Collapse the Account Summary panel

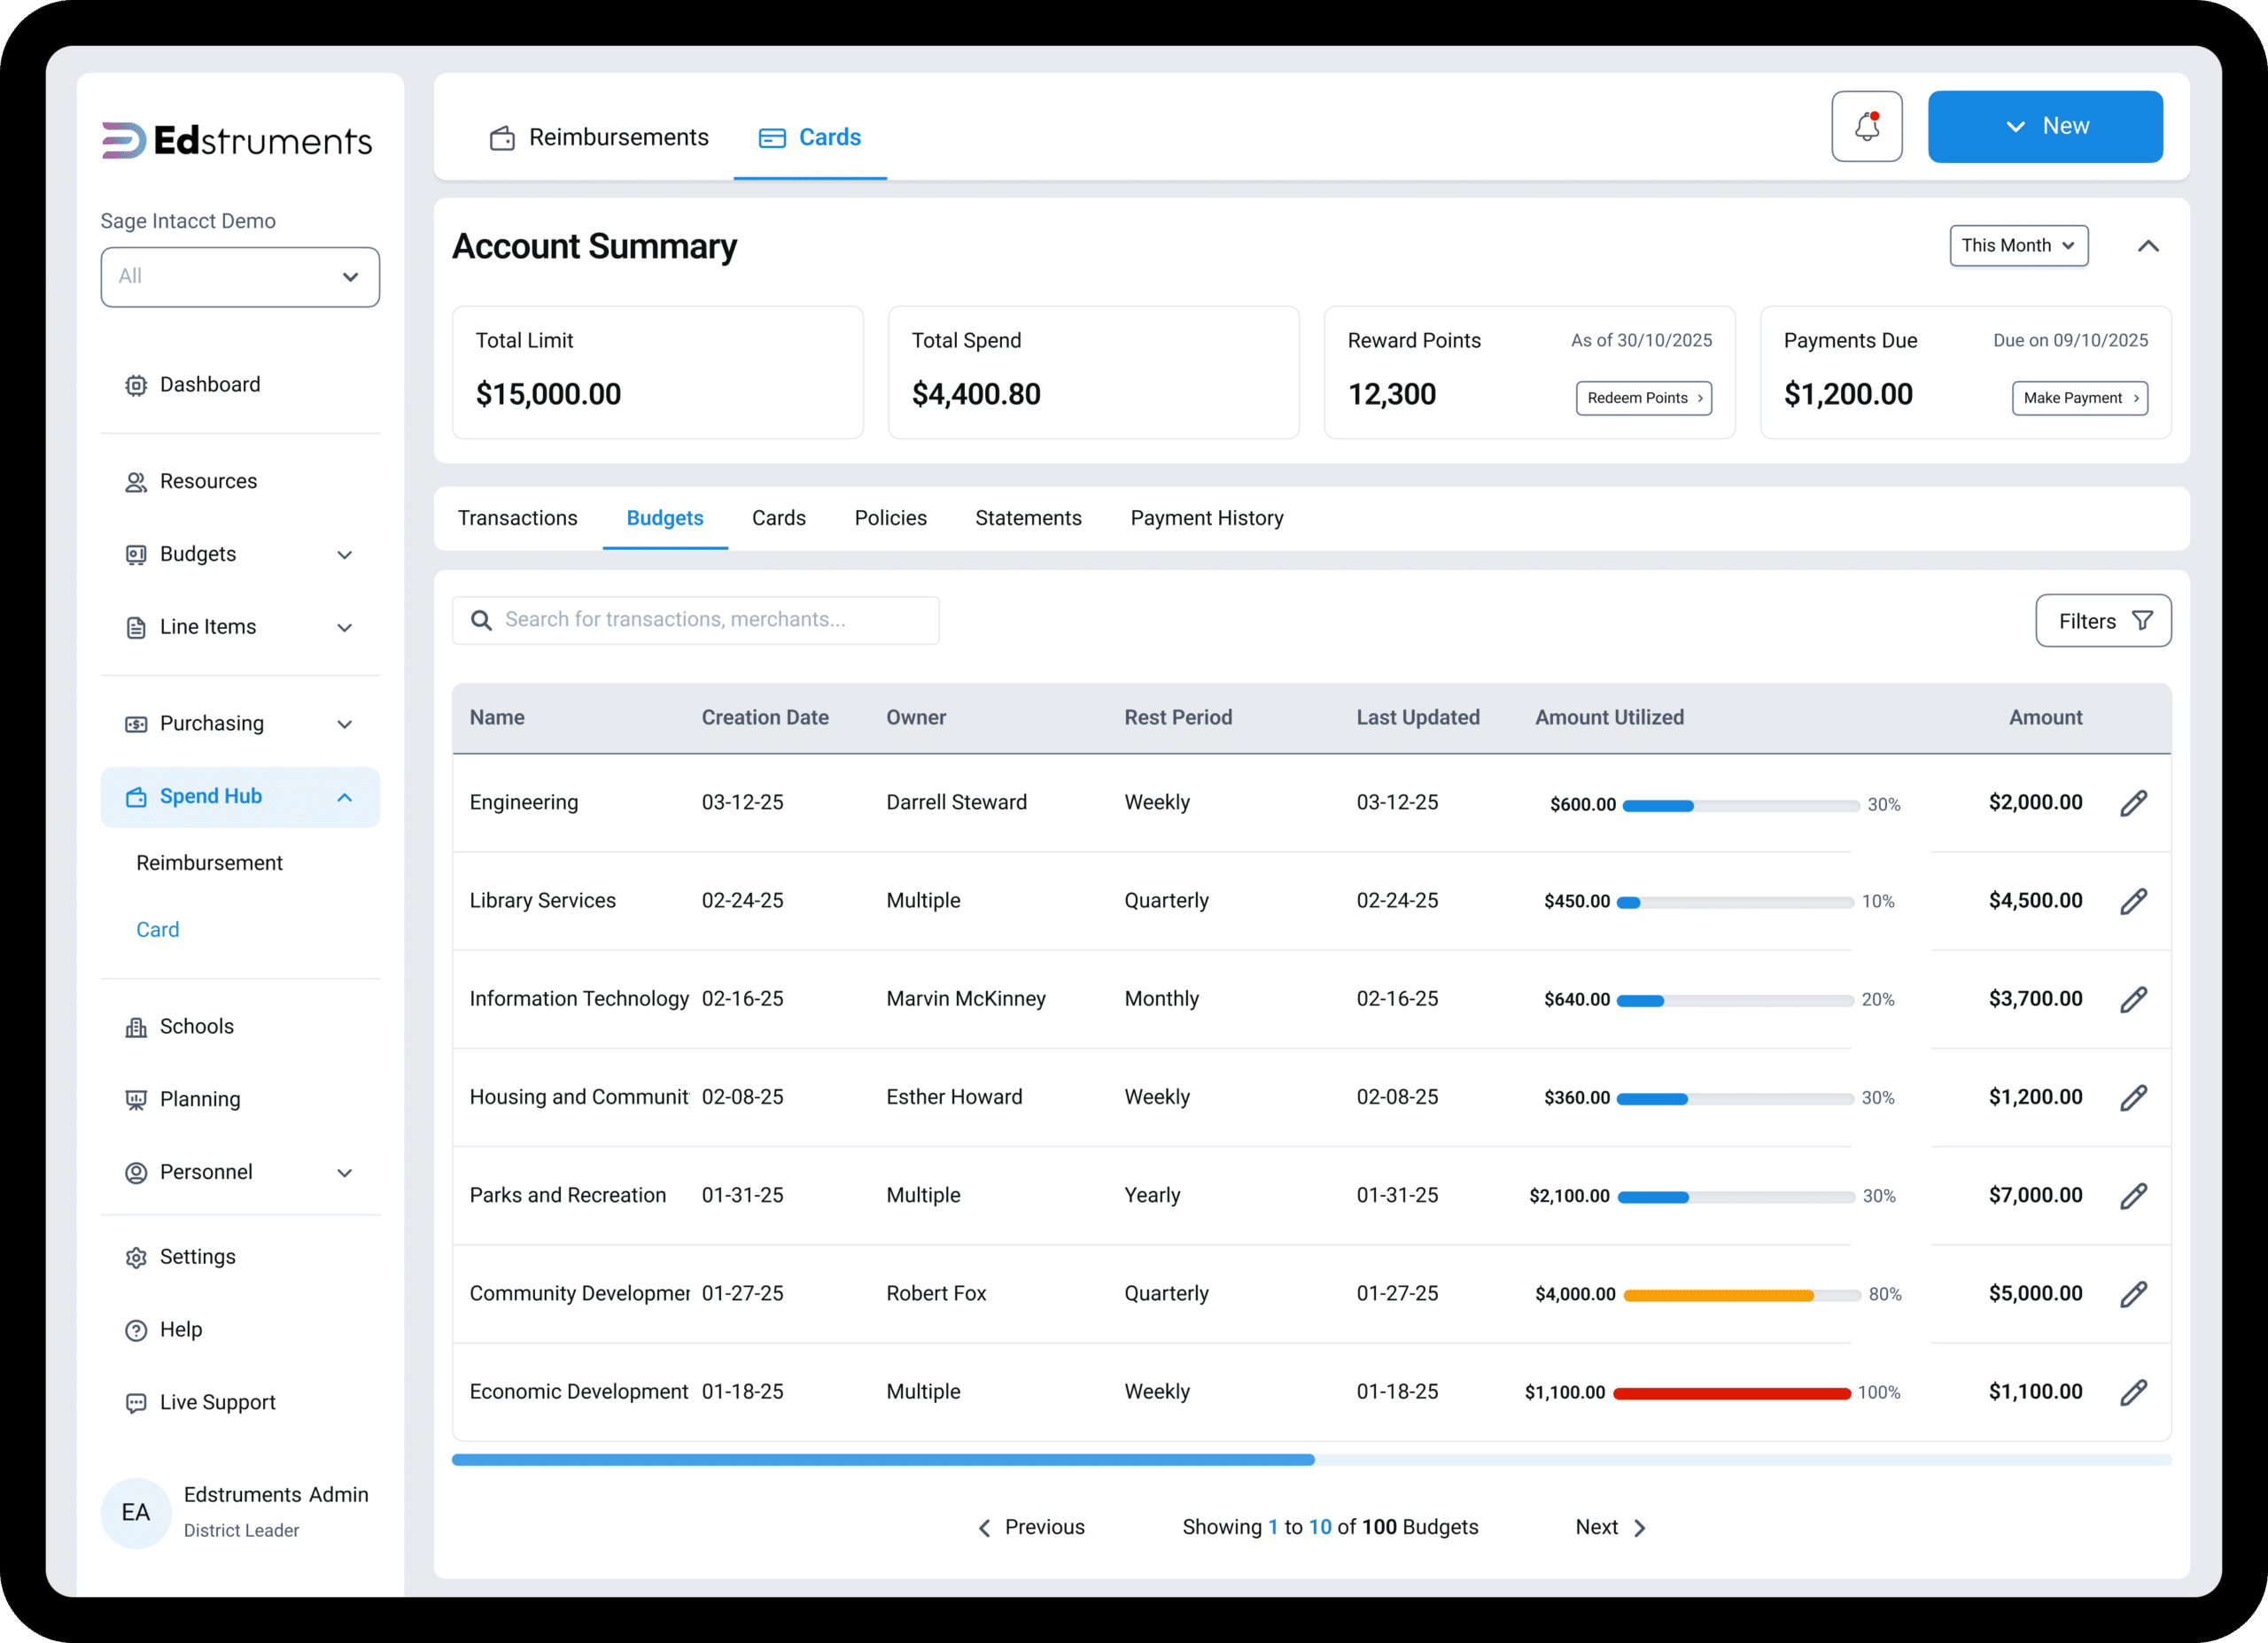pyautogui.click(x=2147, y=246)
